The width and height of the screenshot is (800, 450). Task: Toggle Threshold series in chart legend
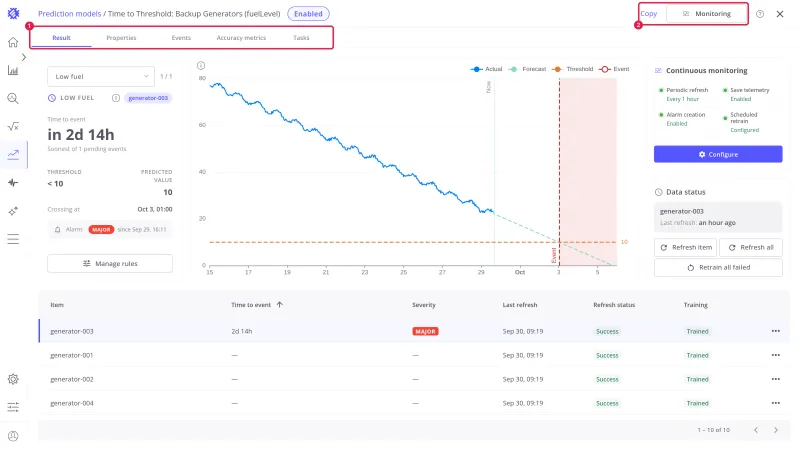click(x=572, y=69)
